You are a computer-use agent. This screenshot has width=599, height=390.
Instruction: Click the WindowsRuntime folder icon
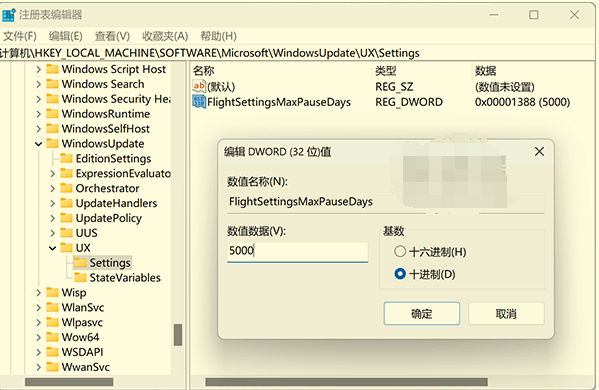pos(52,114)
